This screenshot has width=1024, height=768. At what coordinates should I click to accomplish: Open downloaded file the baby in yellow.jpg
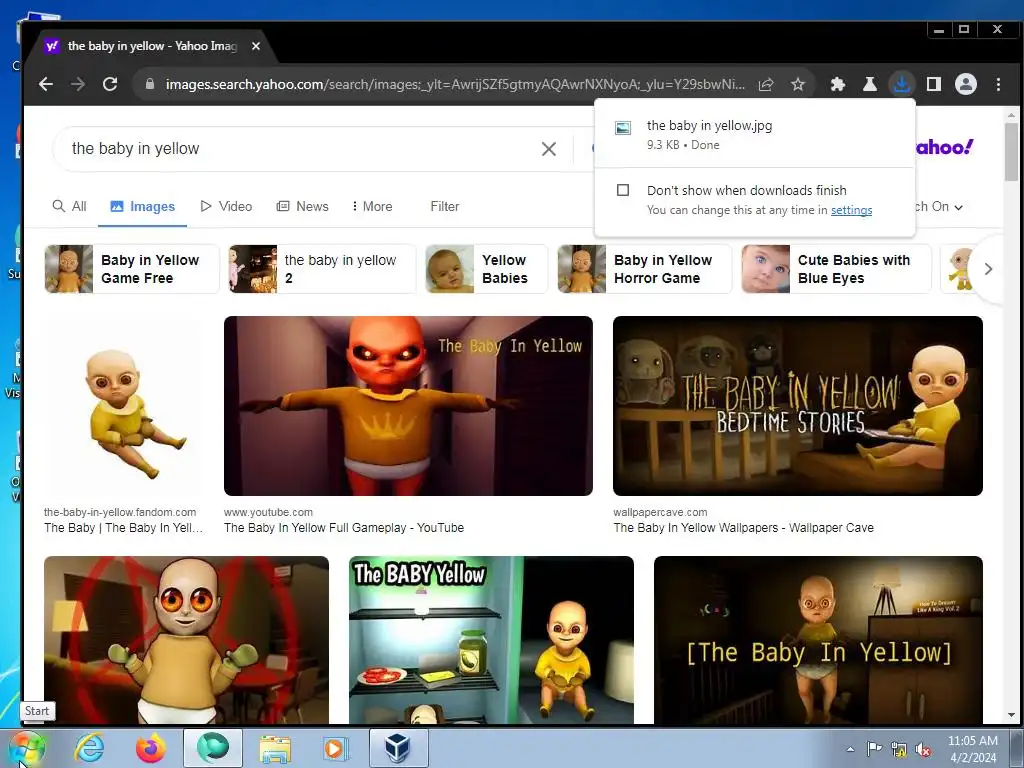tap(709, 125)
